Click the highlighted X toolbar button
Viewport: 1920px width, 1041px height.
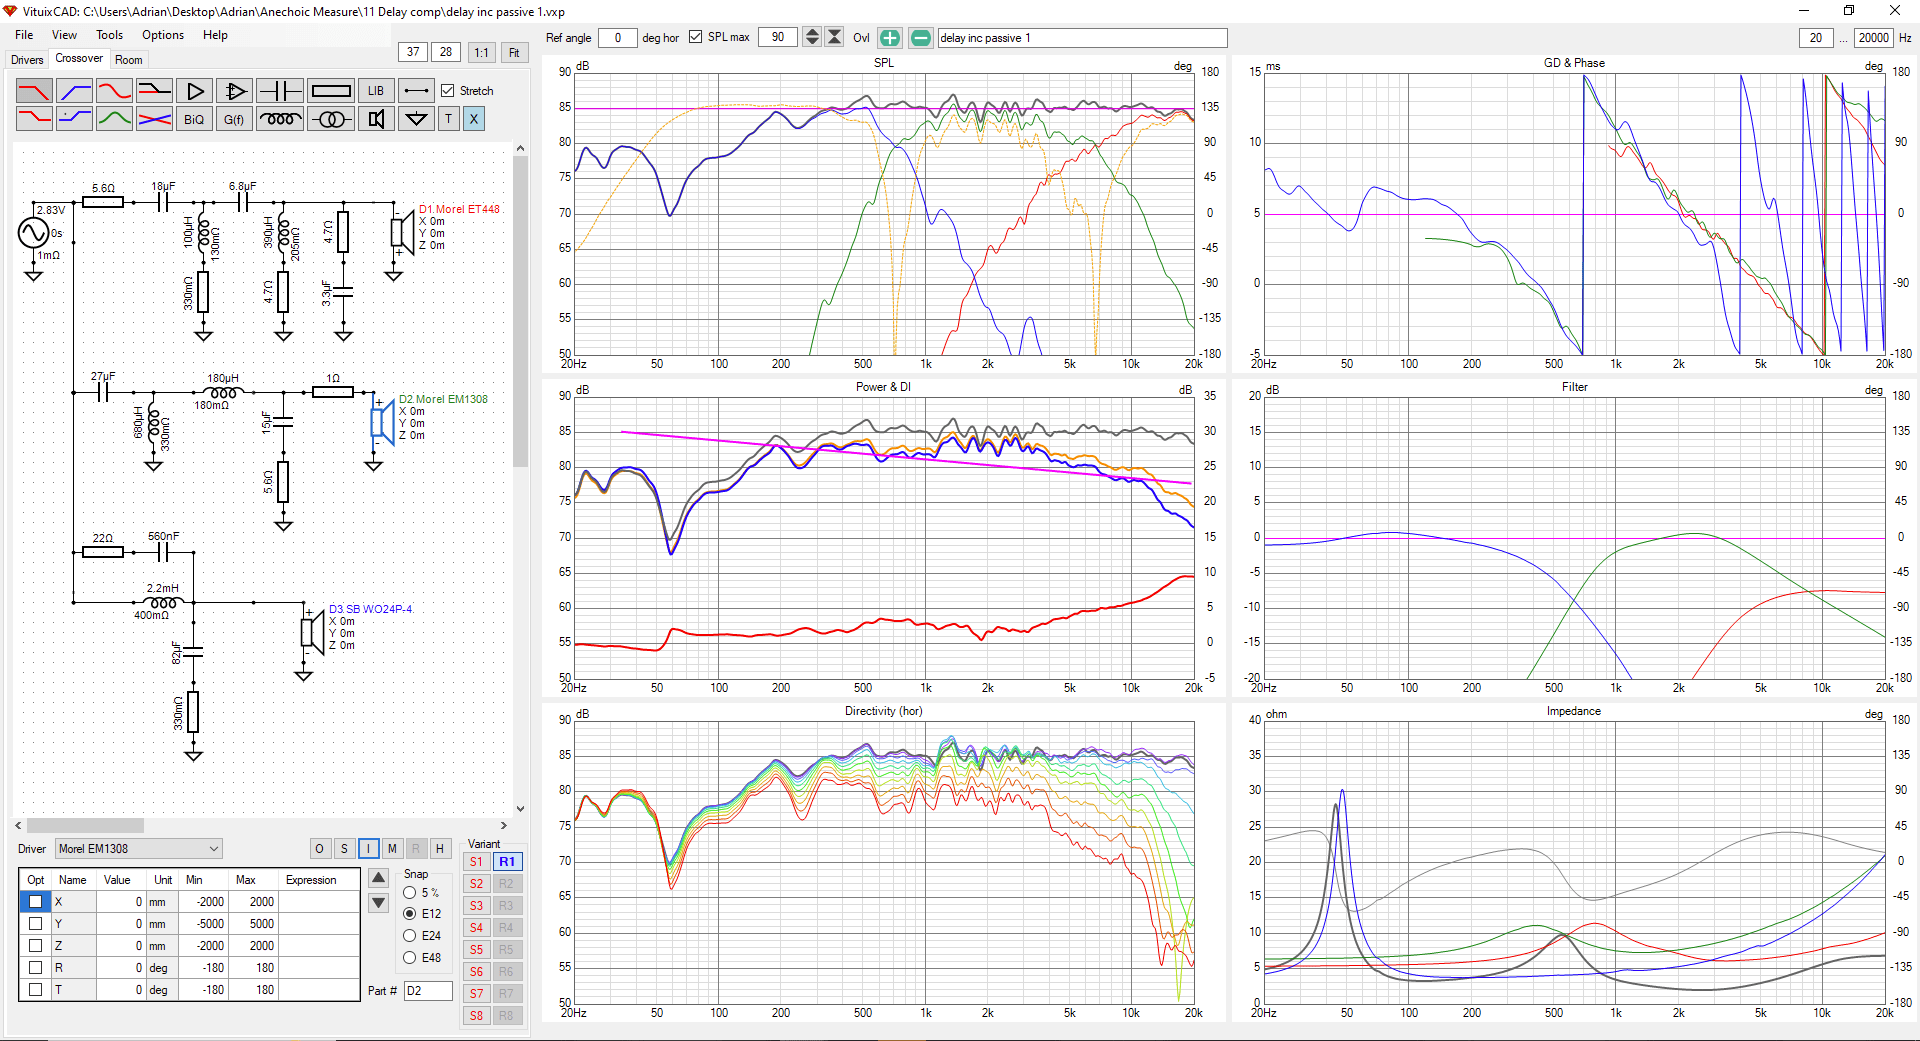tap(474, 119)
